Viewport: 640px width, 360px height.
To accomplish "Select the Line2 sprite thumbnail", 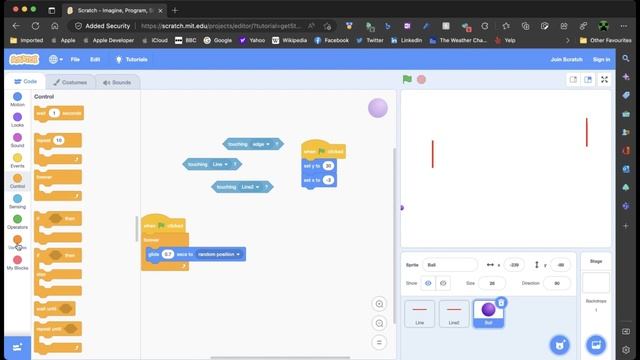I will click(x=454, y=314).
